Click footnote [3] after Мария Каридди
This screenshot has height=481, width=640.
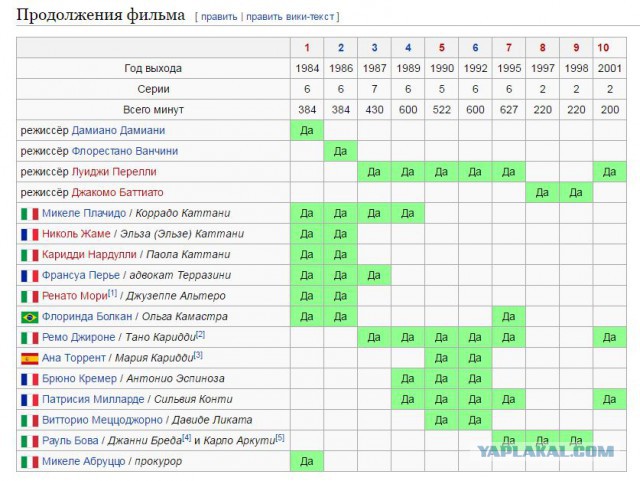[x=198, y=355]
